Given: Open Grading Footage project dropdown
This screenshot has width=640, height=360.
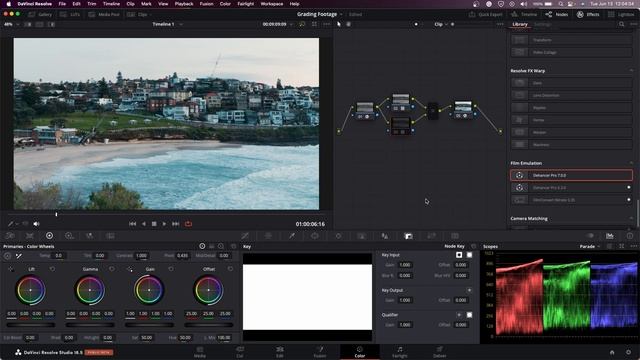Looking at the screenshot, I should [x=320, y=14].
